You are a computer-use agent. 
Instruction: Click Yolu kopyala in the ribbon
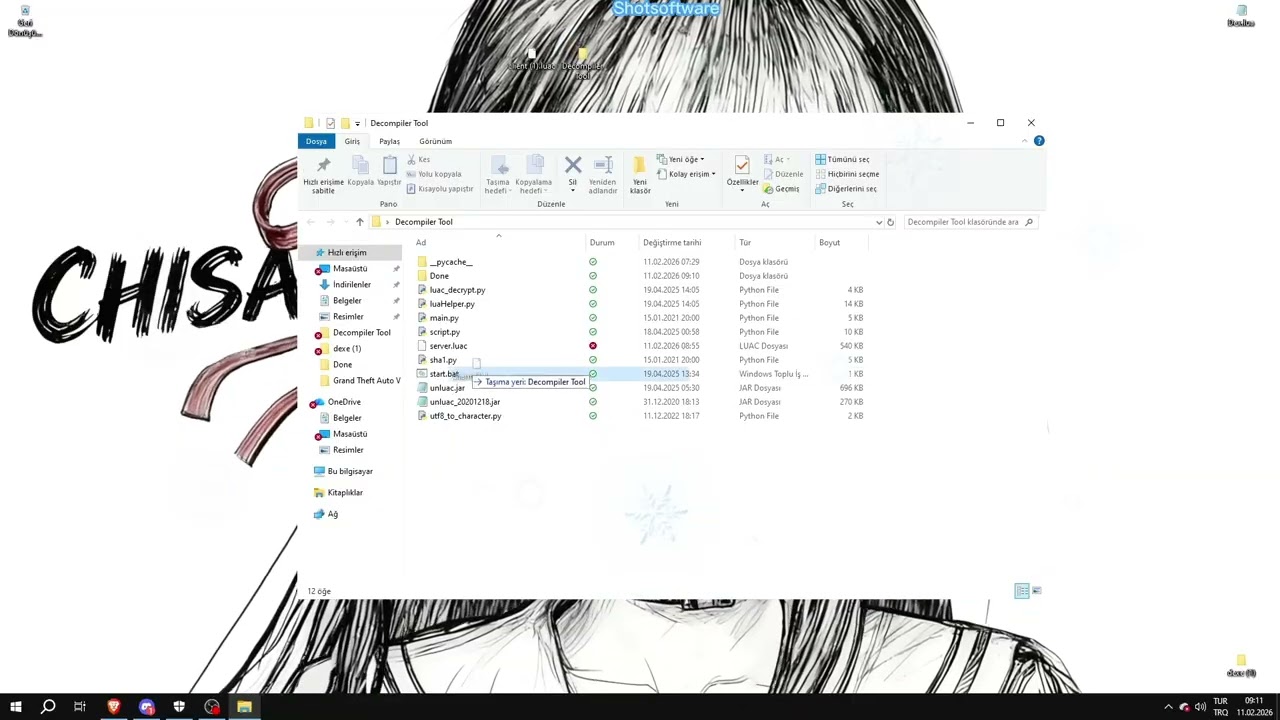(x=435, y=174)
